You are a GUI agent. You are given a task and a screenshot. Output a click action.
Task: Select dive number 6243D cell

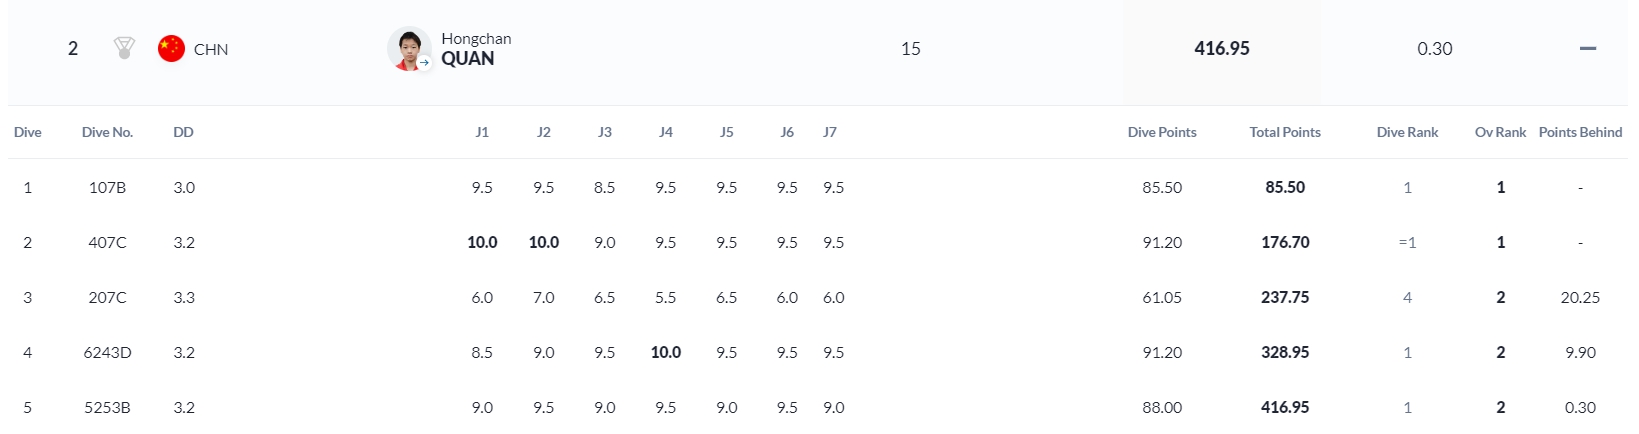(107, 352)
